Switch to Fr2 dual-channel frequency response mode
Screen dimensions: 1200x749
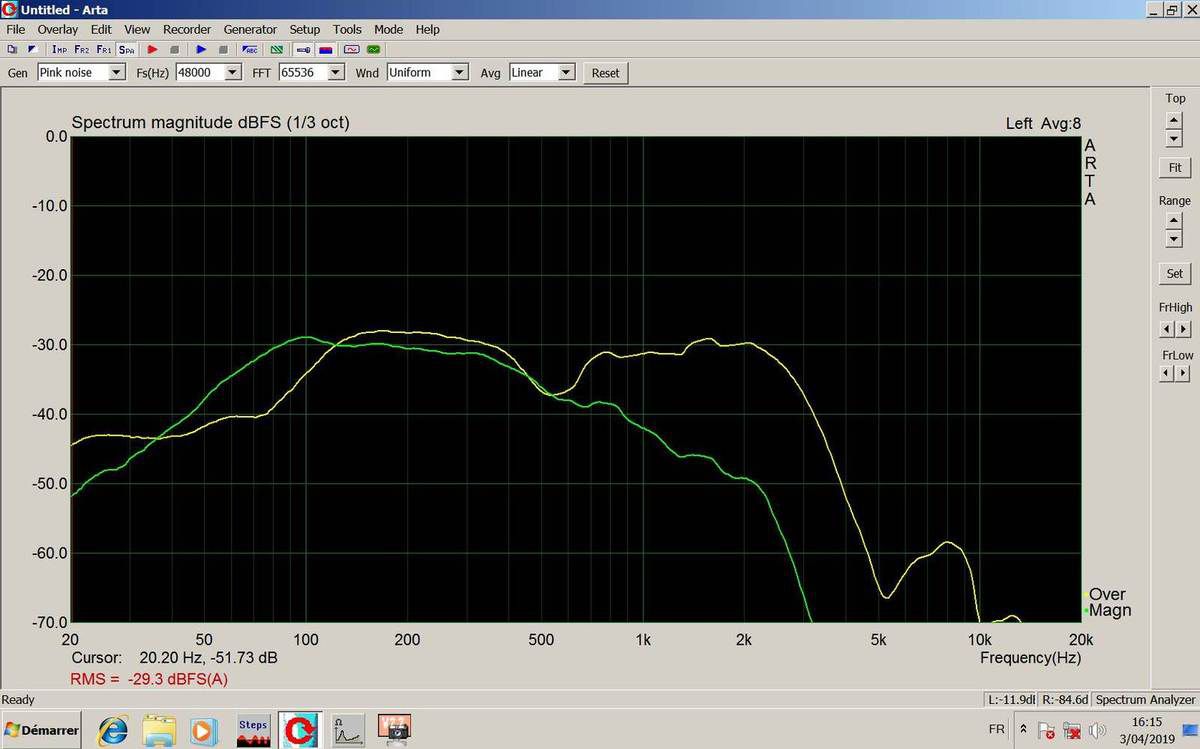82,49
